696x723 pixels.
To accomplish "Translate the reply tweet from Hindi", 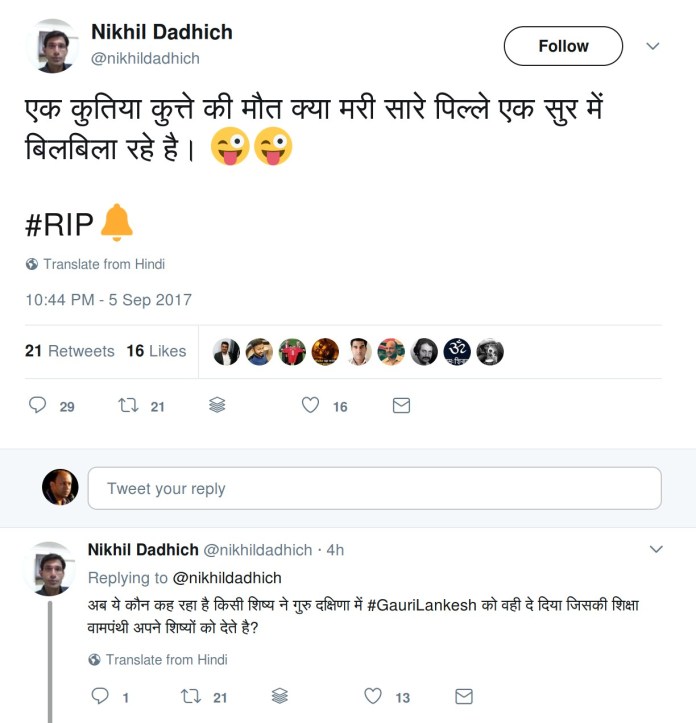I will [158, 660].
